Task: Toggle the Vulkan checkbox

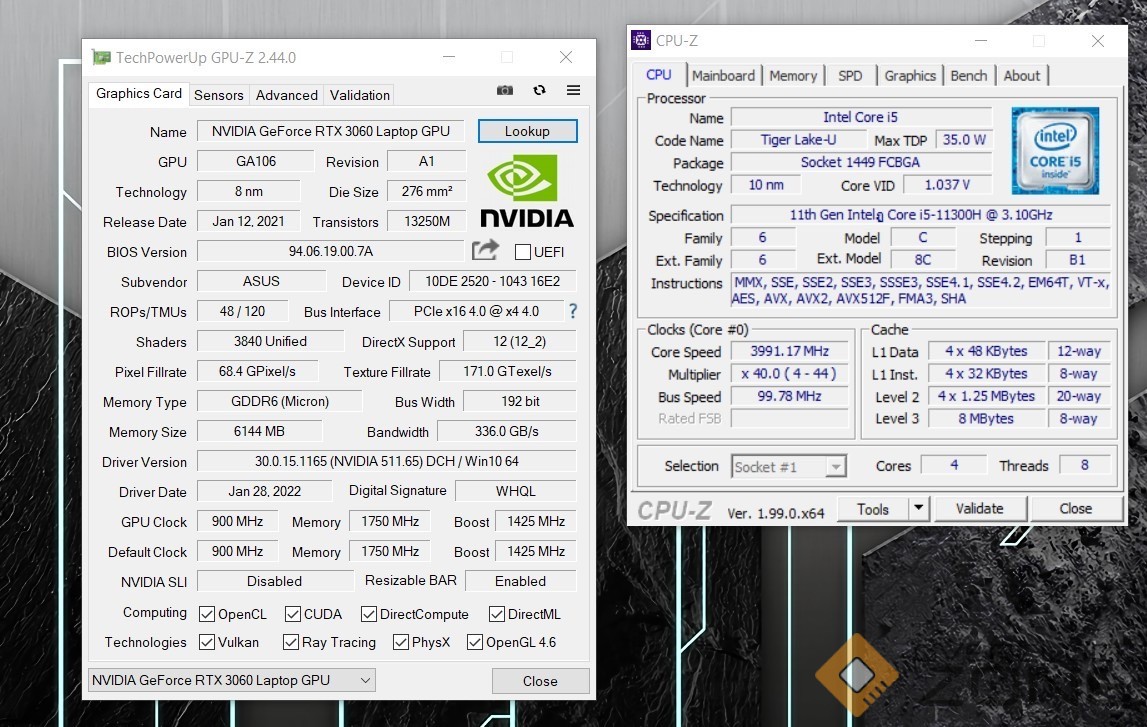Action: [207, 642]
